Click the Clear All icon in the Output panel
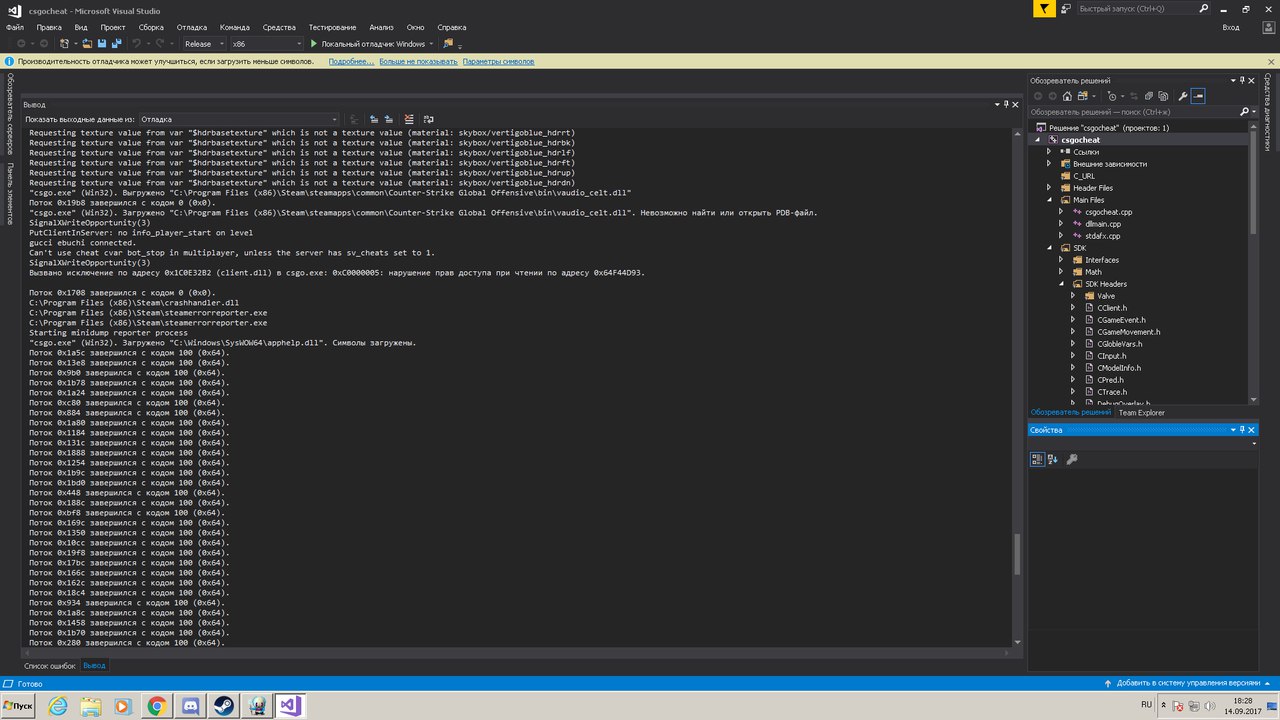This screenshot has height=720, width=1280. coord(409,119)
